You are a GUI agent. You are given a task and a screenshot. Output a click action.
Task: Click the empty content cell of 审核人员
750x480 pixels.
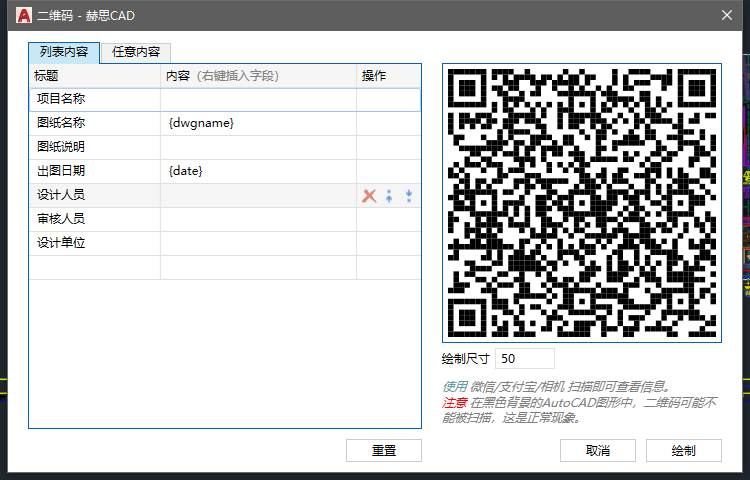tap(258, 219)
